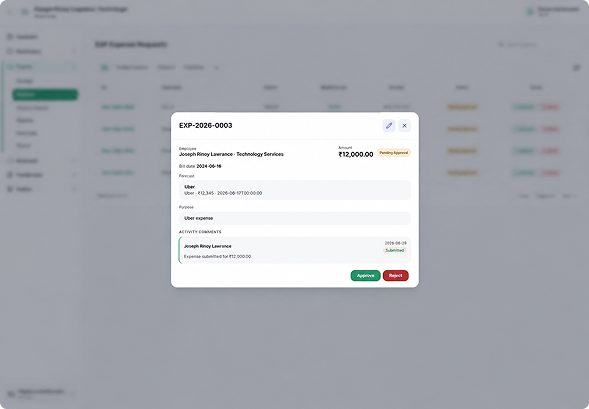Click the Uber forecast detail line with ₹12,345

223,193
